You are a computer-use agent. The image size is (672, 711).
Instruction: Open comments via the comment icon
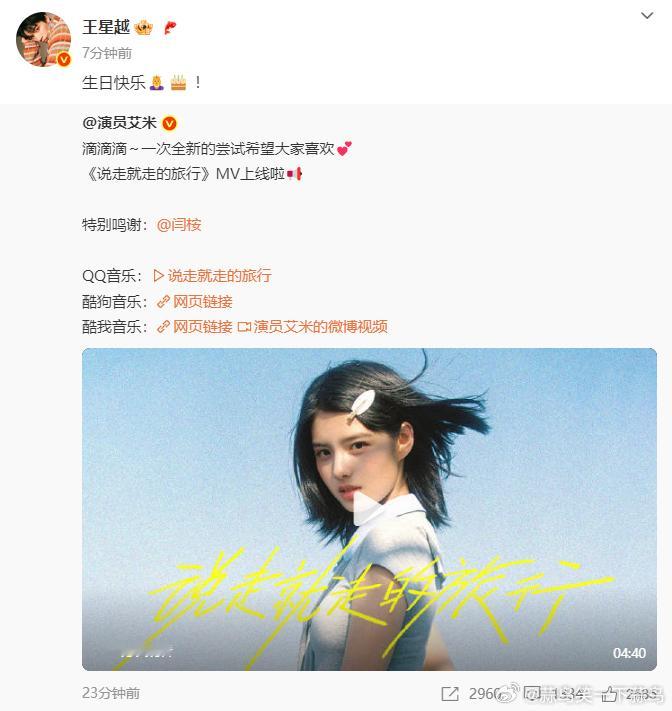pyautogui.click(x=532, y=693)
